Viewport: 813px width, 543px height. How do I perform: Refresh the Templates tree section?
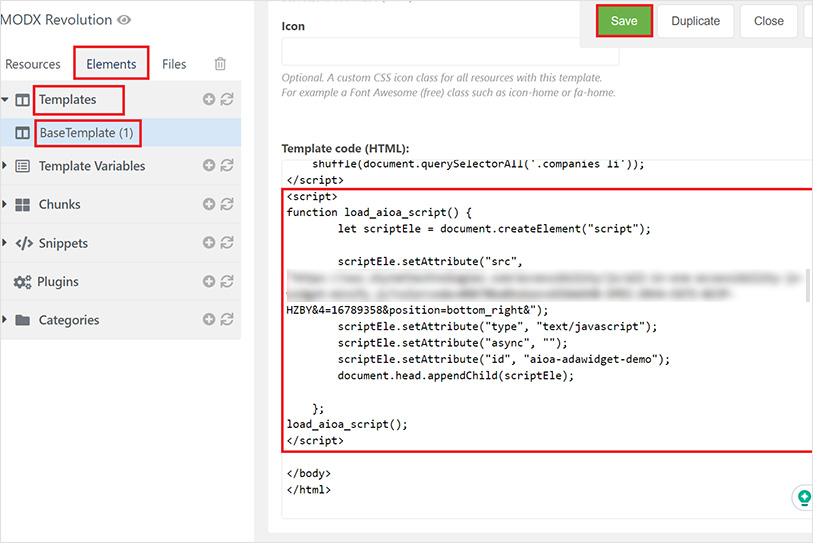227,99
